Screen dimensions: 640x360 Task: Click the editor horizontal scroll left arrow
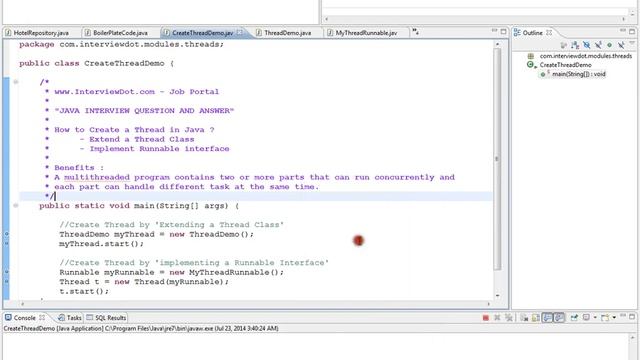pyautogui.click(x=22, y=304)
